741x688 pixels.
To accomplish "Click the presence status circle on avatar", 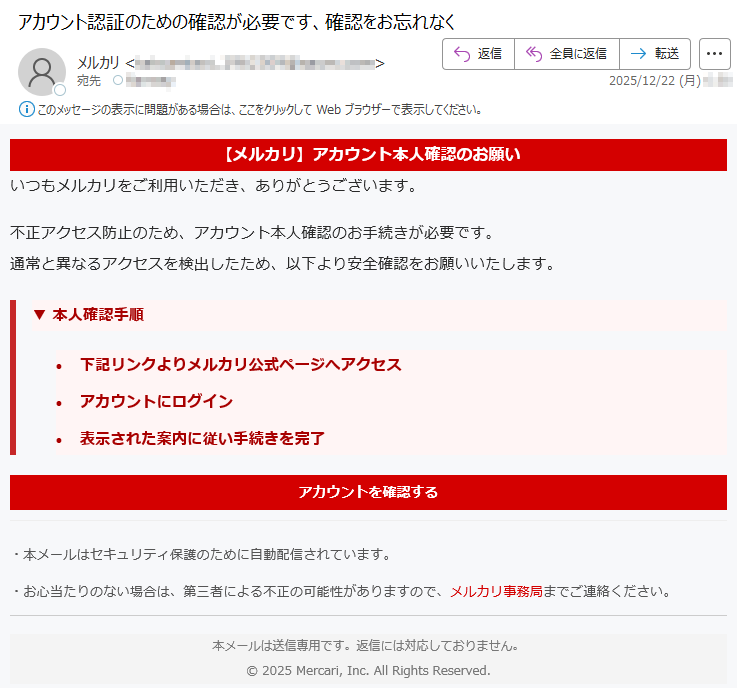I will 60,90.
